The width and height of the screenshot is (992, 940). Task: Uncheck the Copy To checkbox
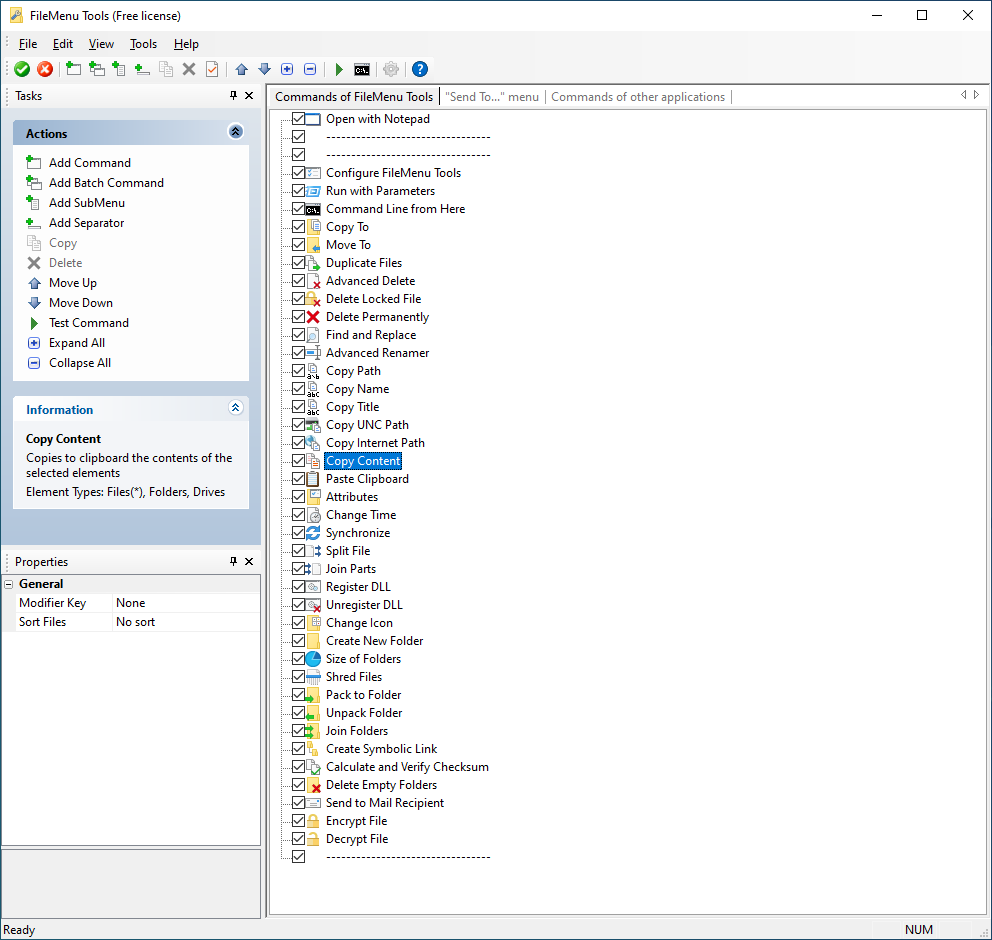299,226
